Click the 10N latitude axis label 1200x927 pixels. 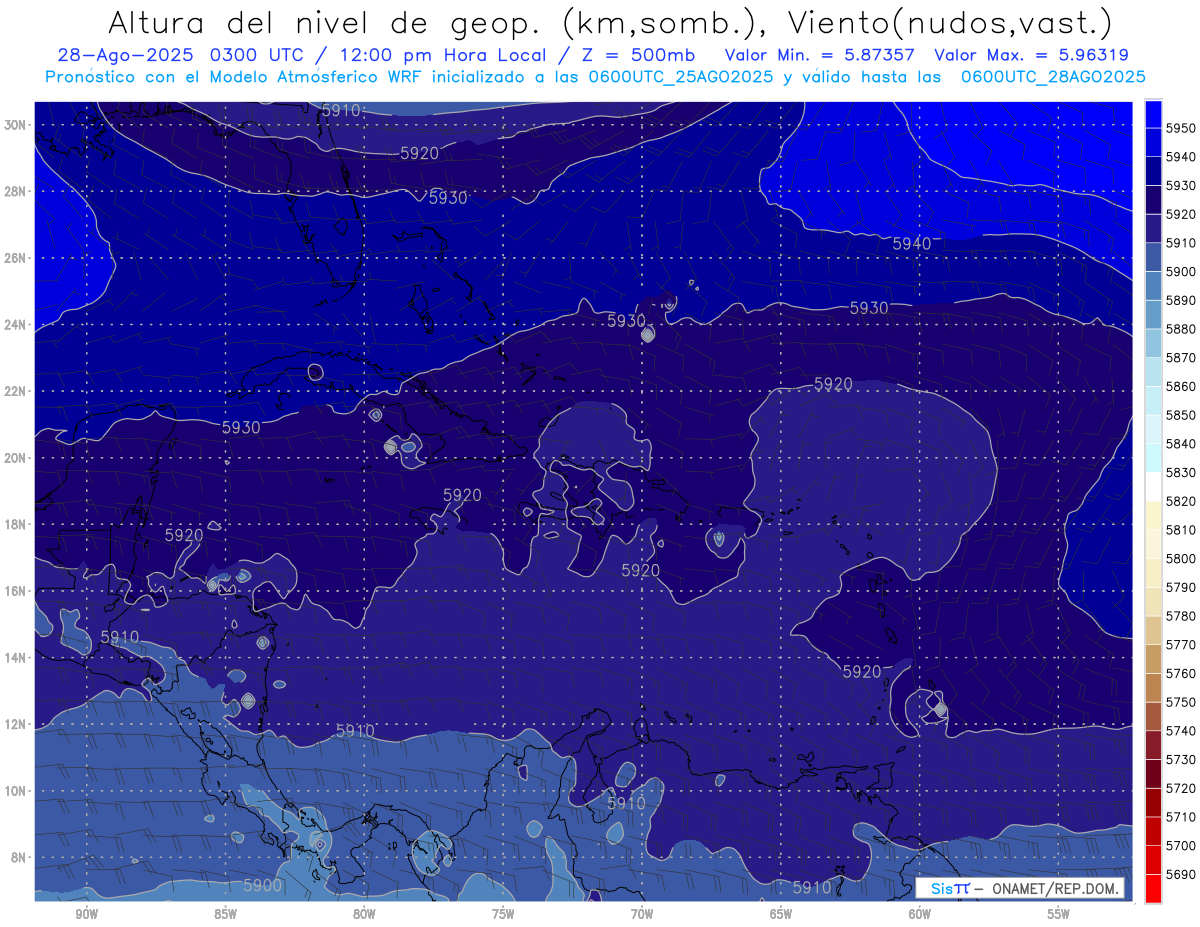(15, 791)
